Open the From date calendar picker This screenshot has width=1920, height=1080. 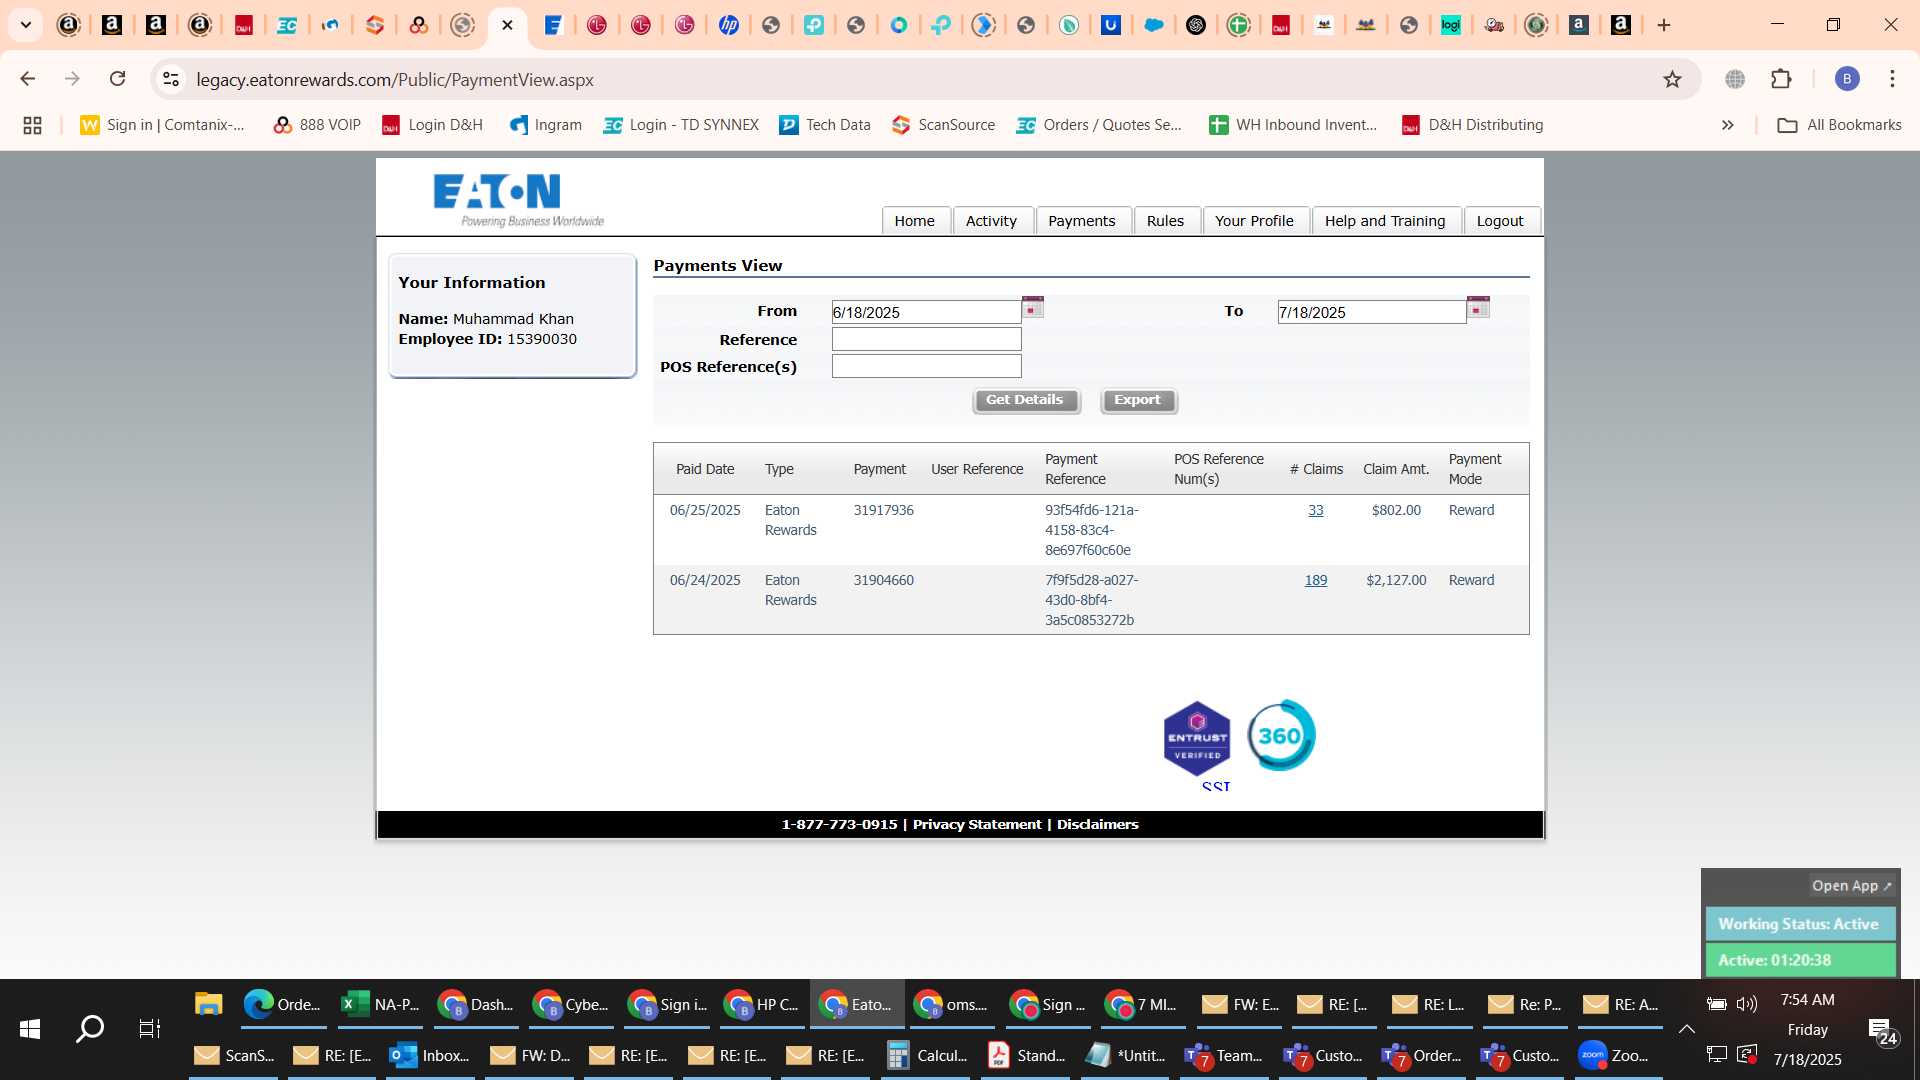click(1032, 308)
